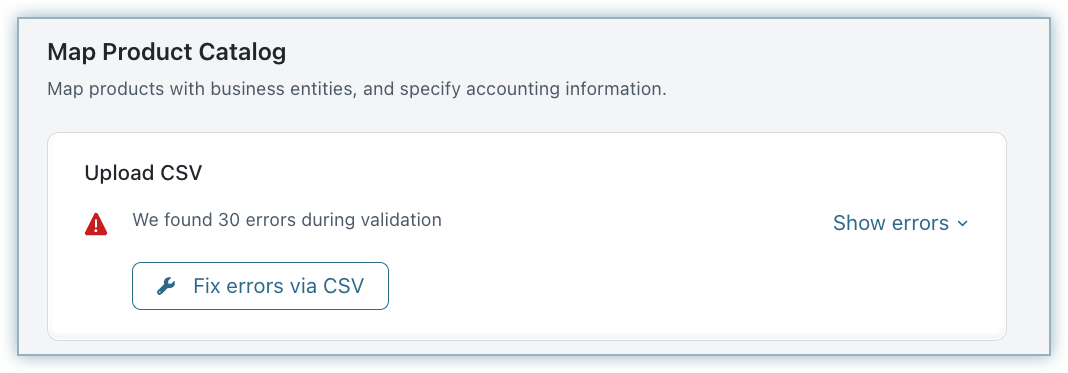The image size is (1068, 373).
Task: Click the red warning triangle icon
Action: click(x=96, y=223)
